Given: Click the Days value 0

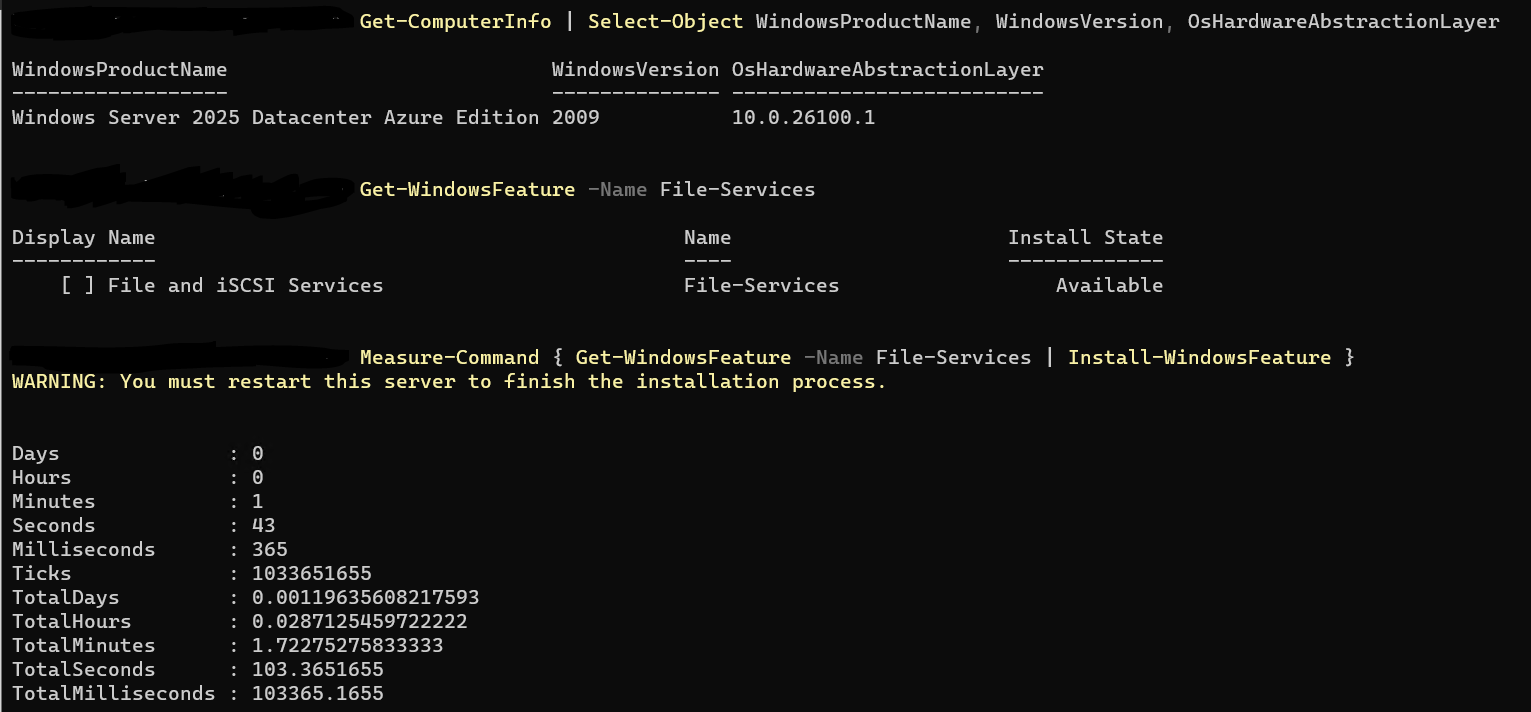Looking at the screenshot, I should 257,453.
